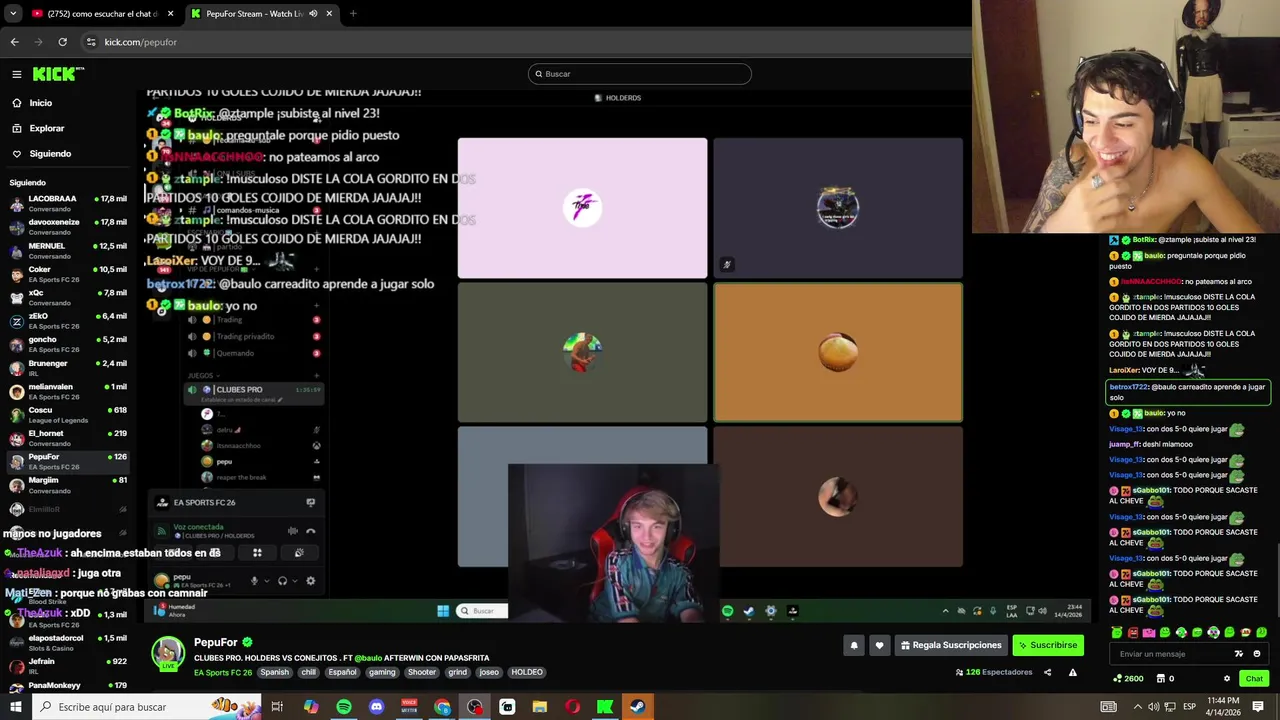The image size is (1280, 720).
Task: Mute the Discord microphone in stream
Action: 254,581
